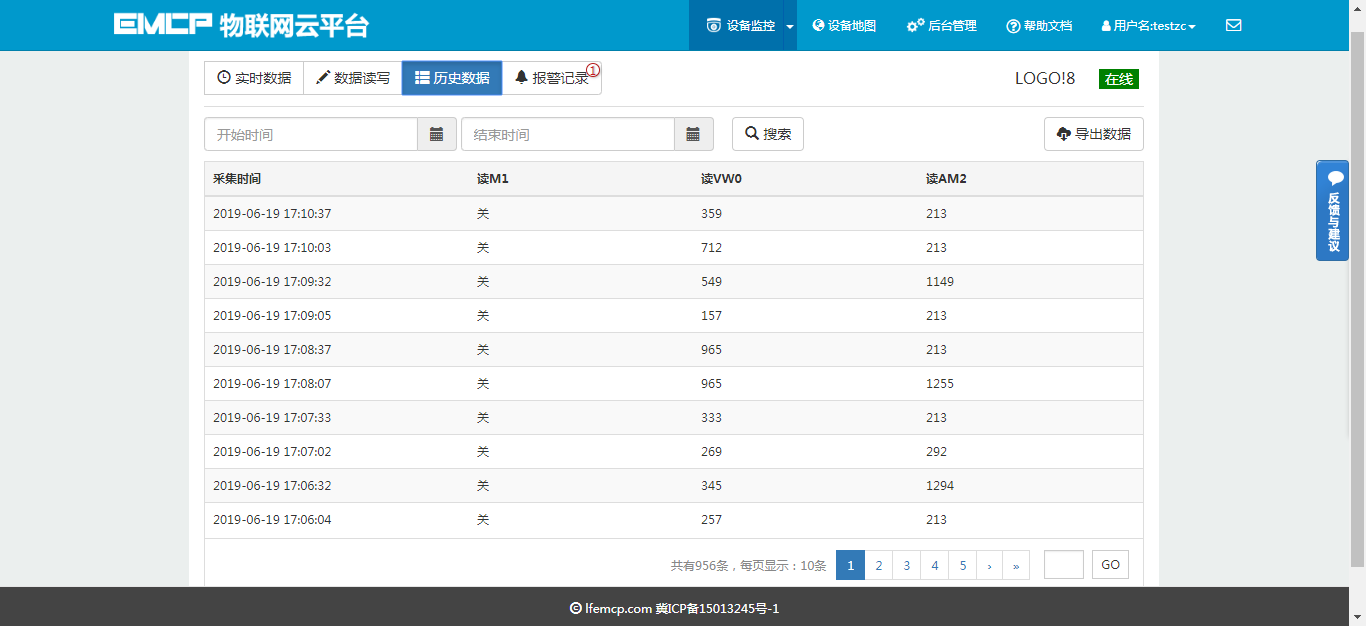Focus the 结束时间 input field

pyautogui.click(x=568, y=134)
